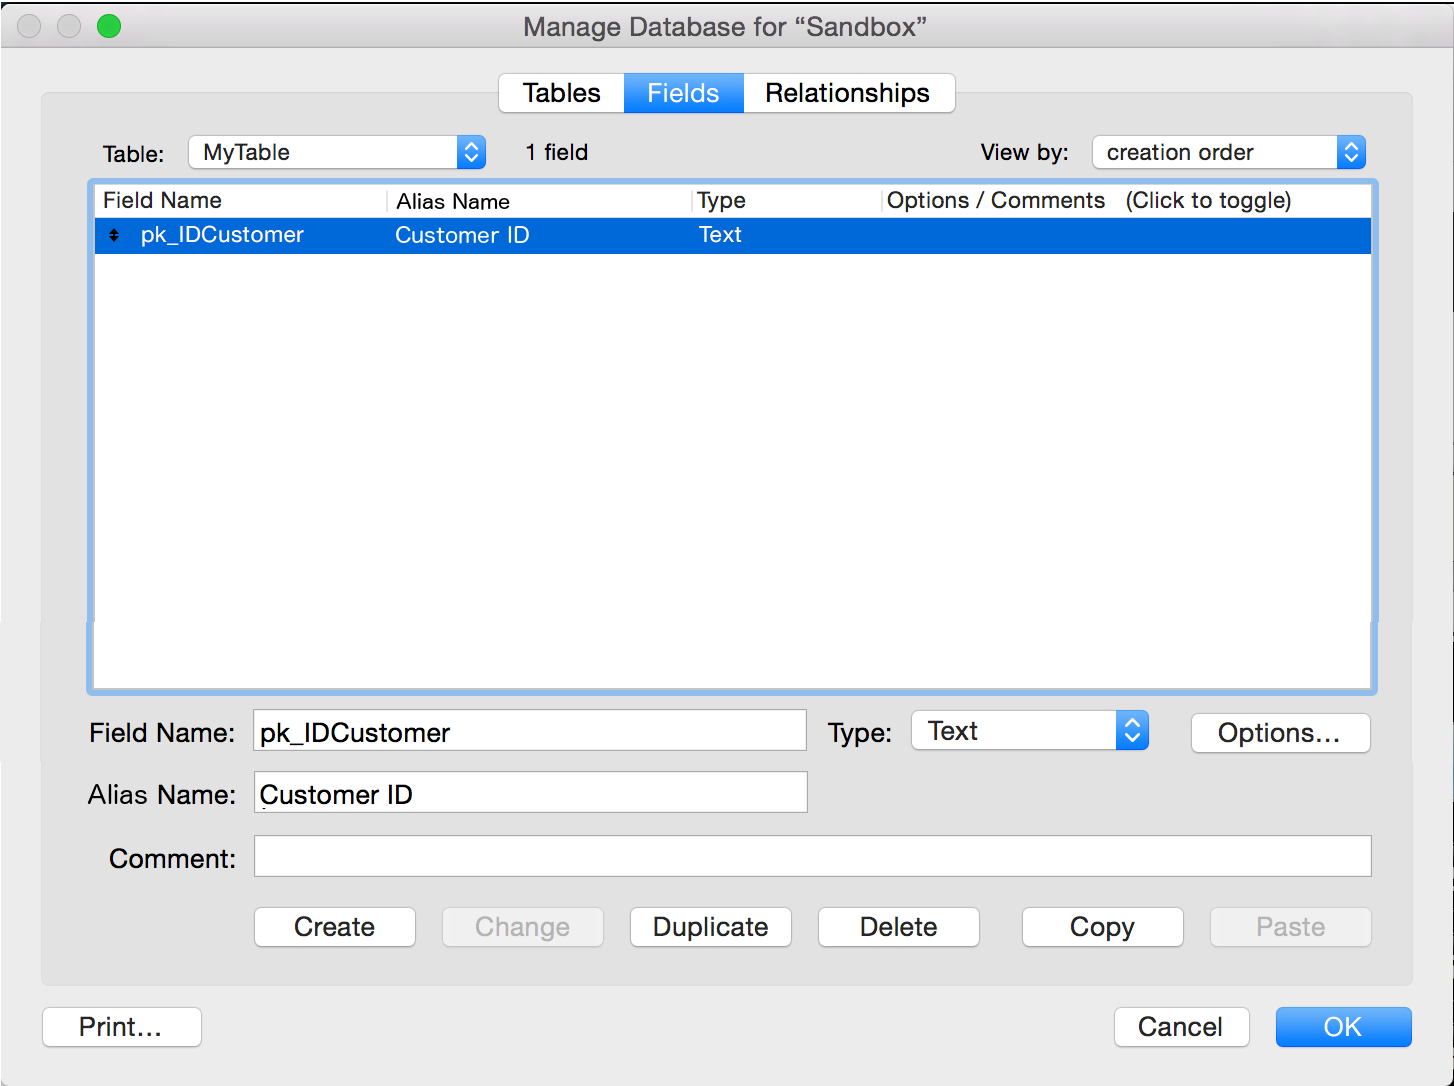Open the field Type dropdown
The height and width of the screenshot is (1086, 1454).
(1029, 731)
